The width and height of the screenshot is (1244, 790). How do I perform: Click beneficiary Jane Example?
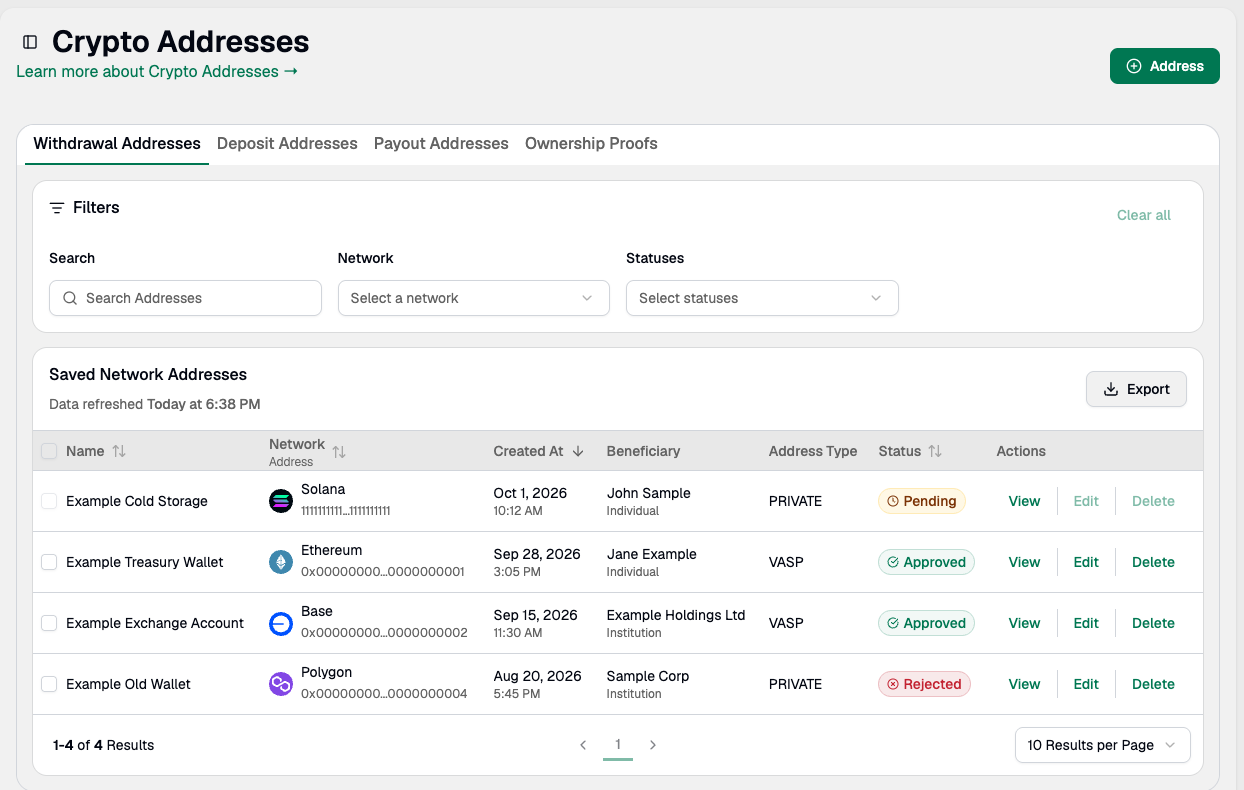[x=652, y=554]
